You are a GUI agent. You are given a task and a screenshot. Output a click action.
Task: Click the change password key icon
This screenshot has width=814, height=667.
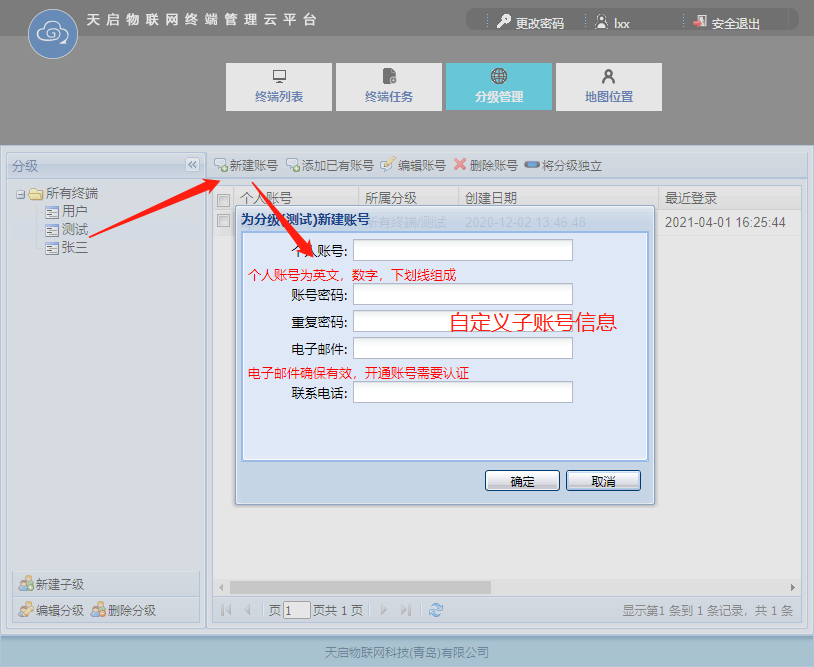pyautogui.click(x=503, y=22)
